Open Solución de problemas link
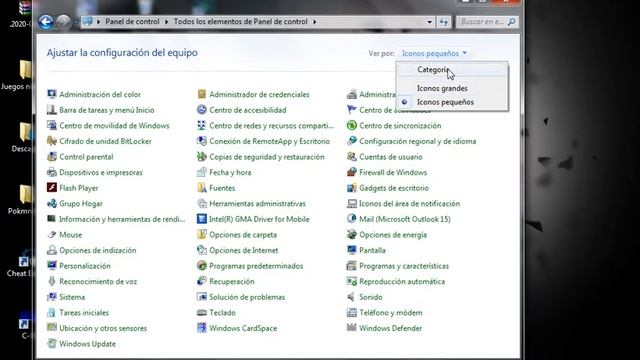Image resolution: width=640 pixels, height=360 pixels. coord(247,297)
